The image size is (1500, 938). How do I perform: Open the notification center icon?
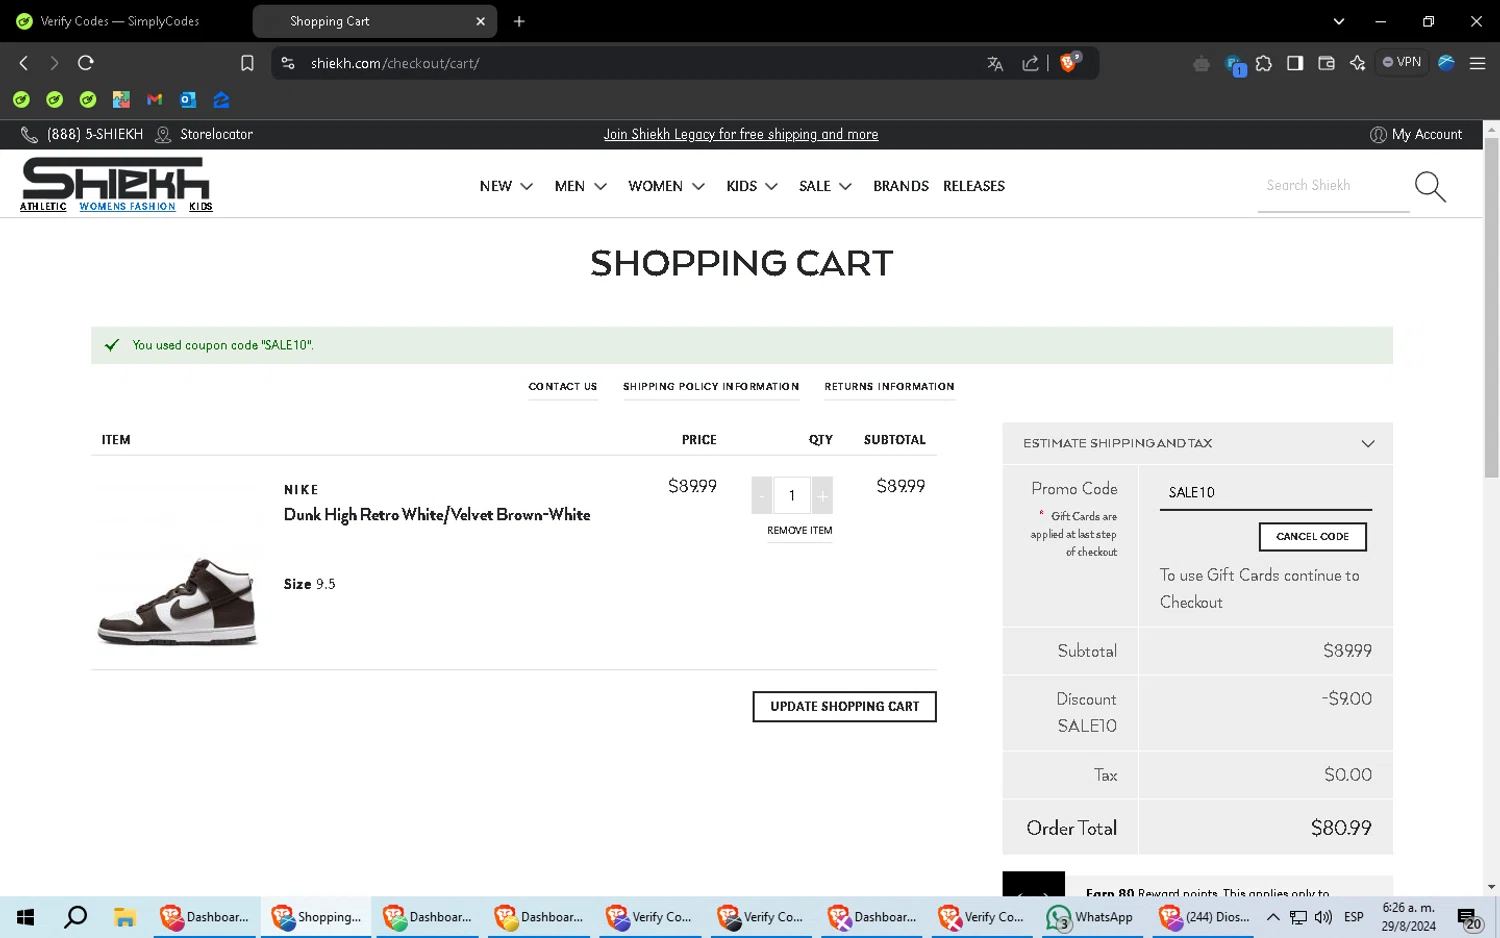(x=1468, y=918)
